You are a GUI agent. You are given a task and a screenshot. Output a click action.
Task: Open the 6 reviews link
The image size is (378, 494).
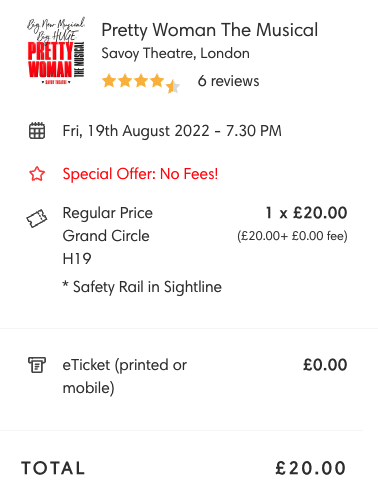tap(228, 81)
